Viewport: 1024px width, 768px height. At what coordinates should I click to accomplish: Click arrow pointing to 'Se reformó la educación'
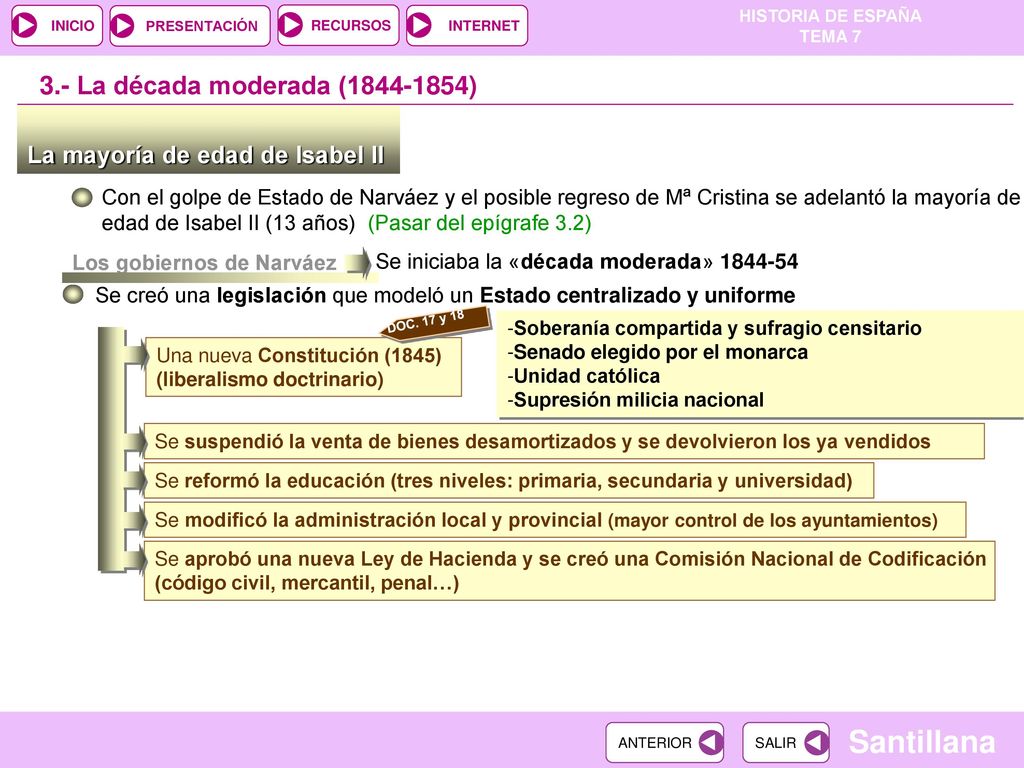click(x=135, y=481)
